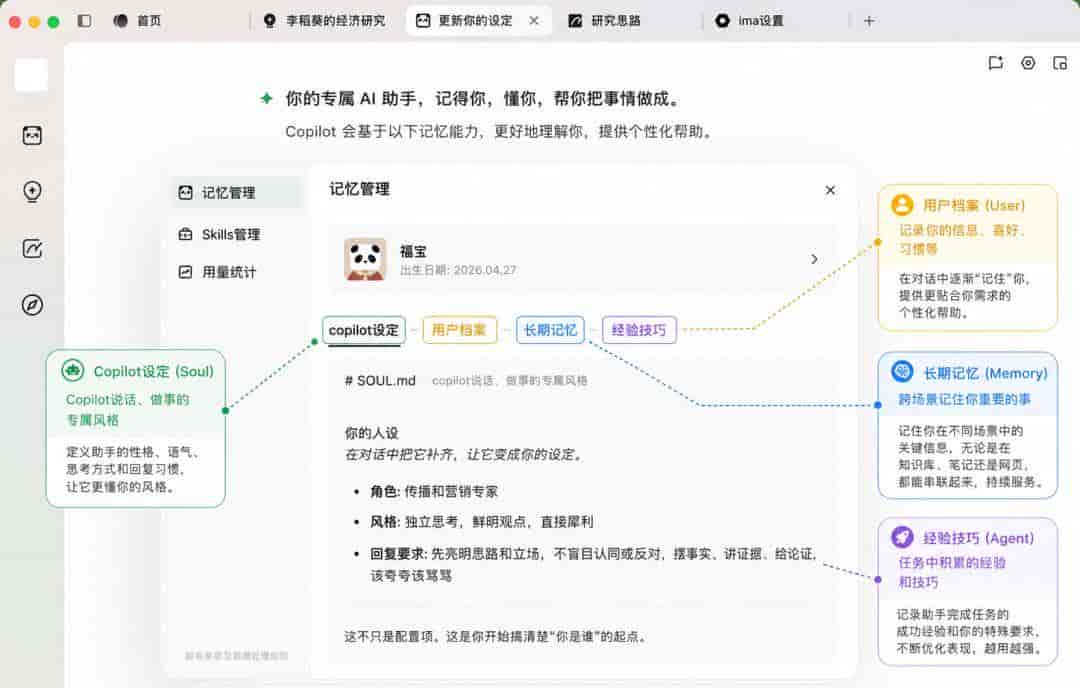Close the 更新你的设定 tab

[x=534, y=21]
